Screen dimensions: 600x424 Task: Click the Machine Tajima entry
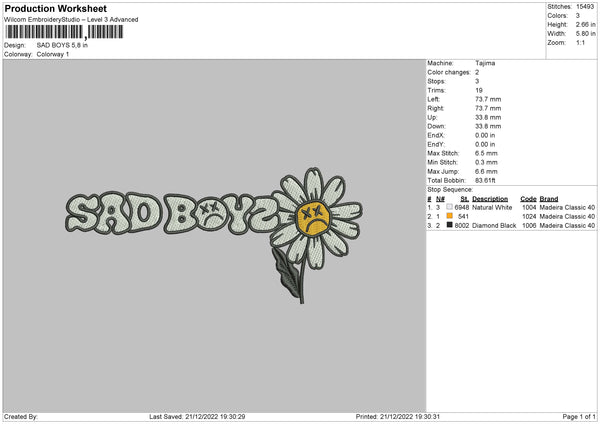tap(461, 63)
